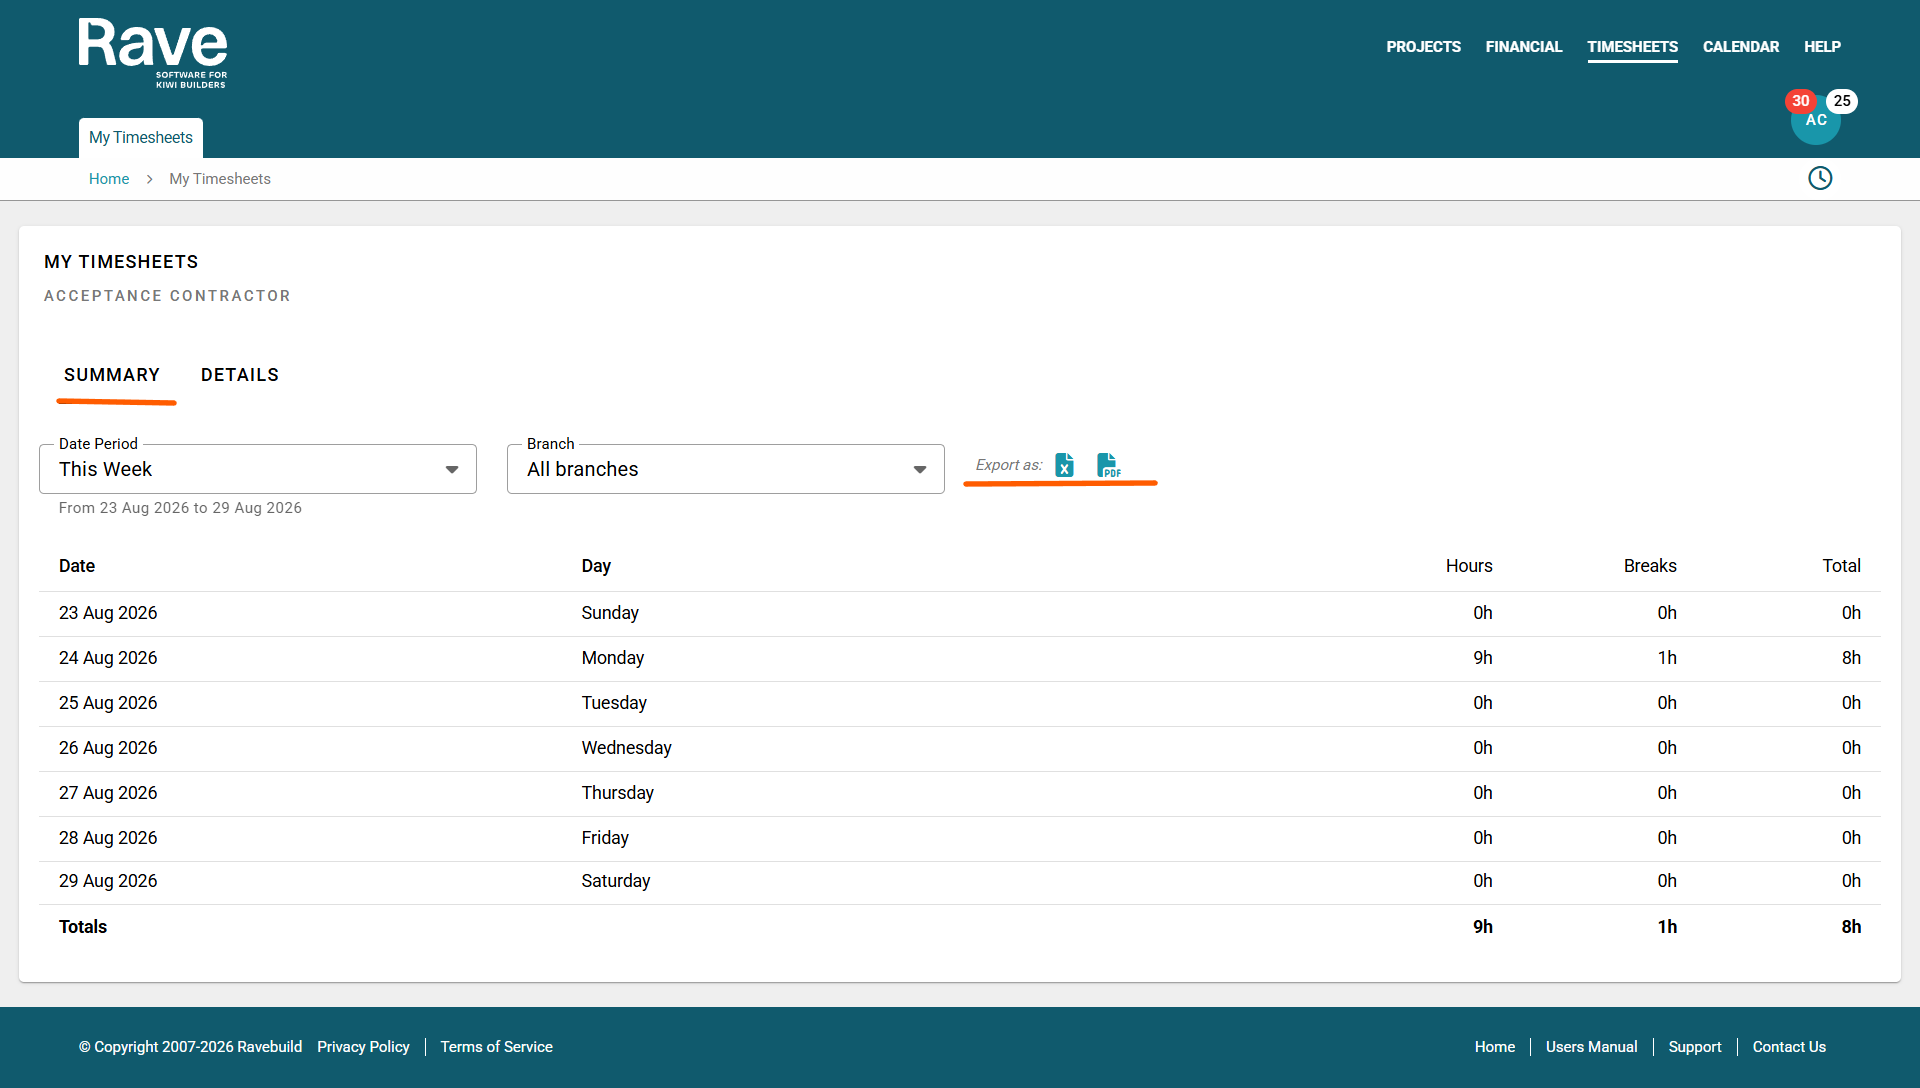View the red 30 notifications badge
The height and width of the screenshot is (1088, 1920).
point(1800,101)
